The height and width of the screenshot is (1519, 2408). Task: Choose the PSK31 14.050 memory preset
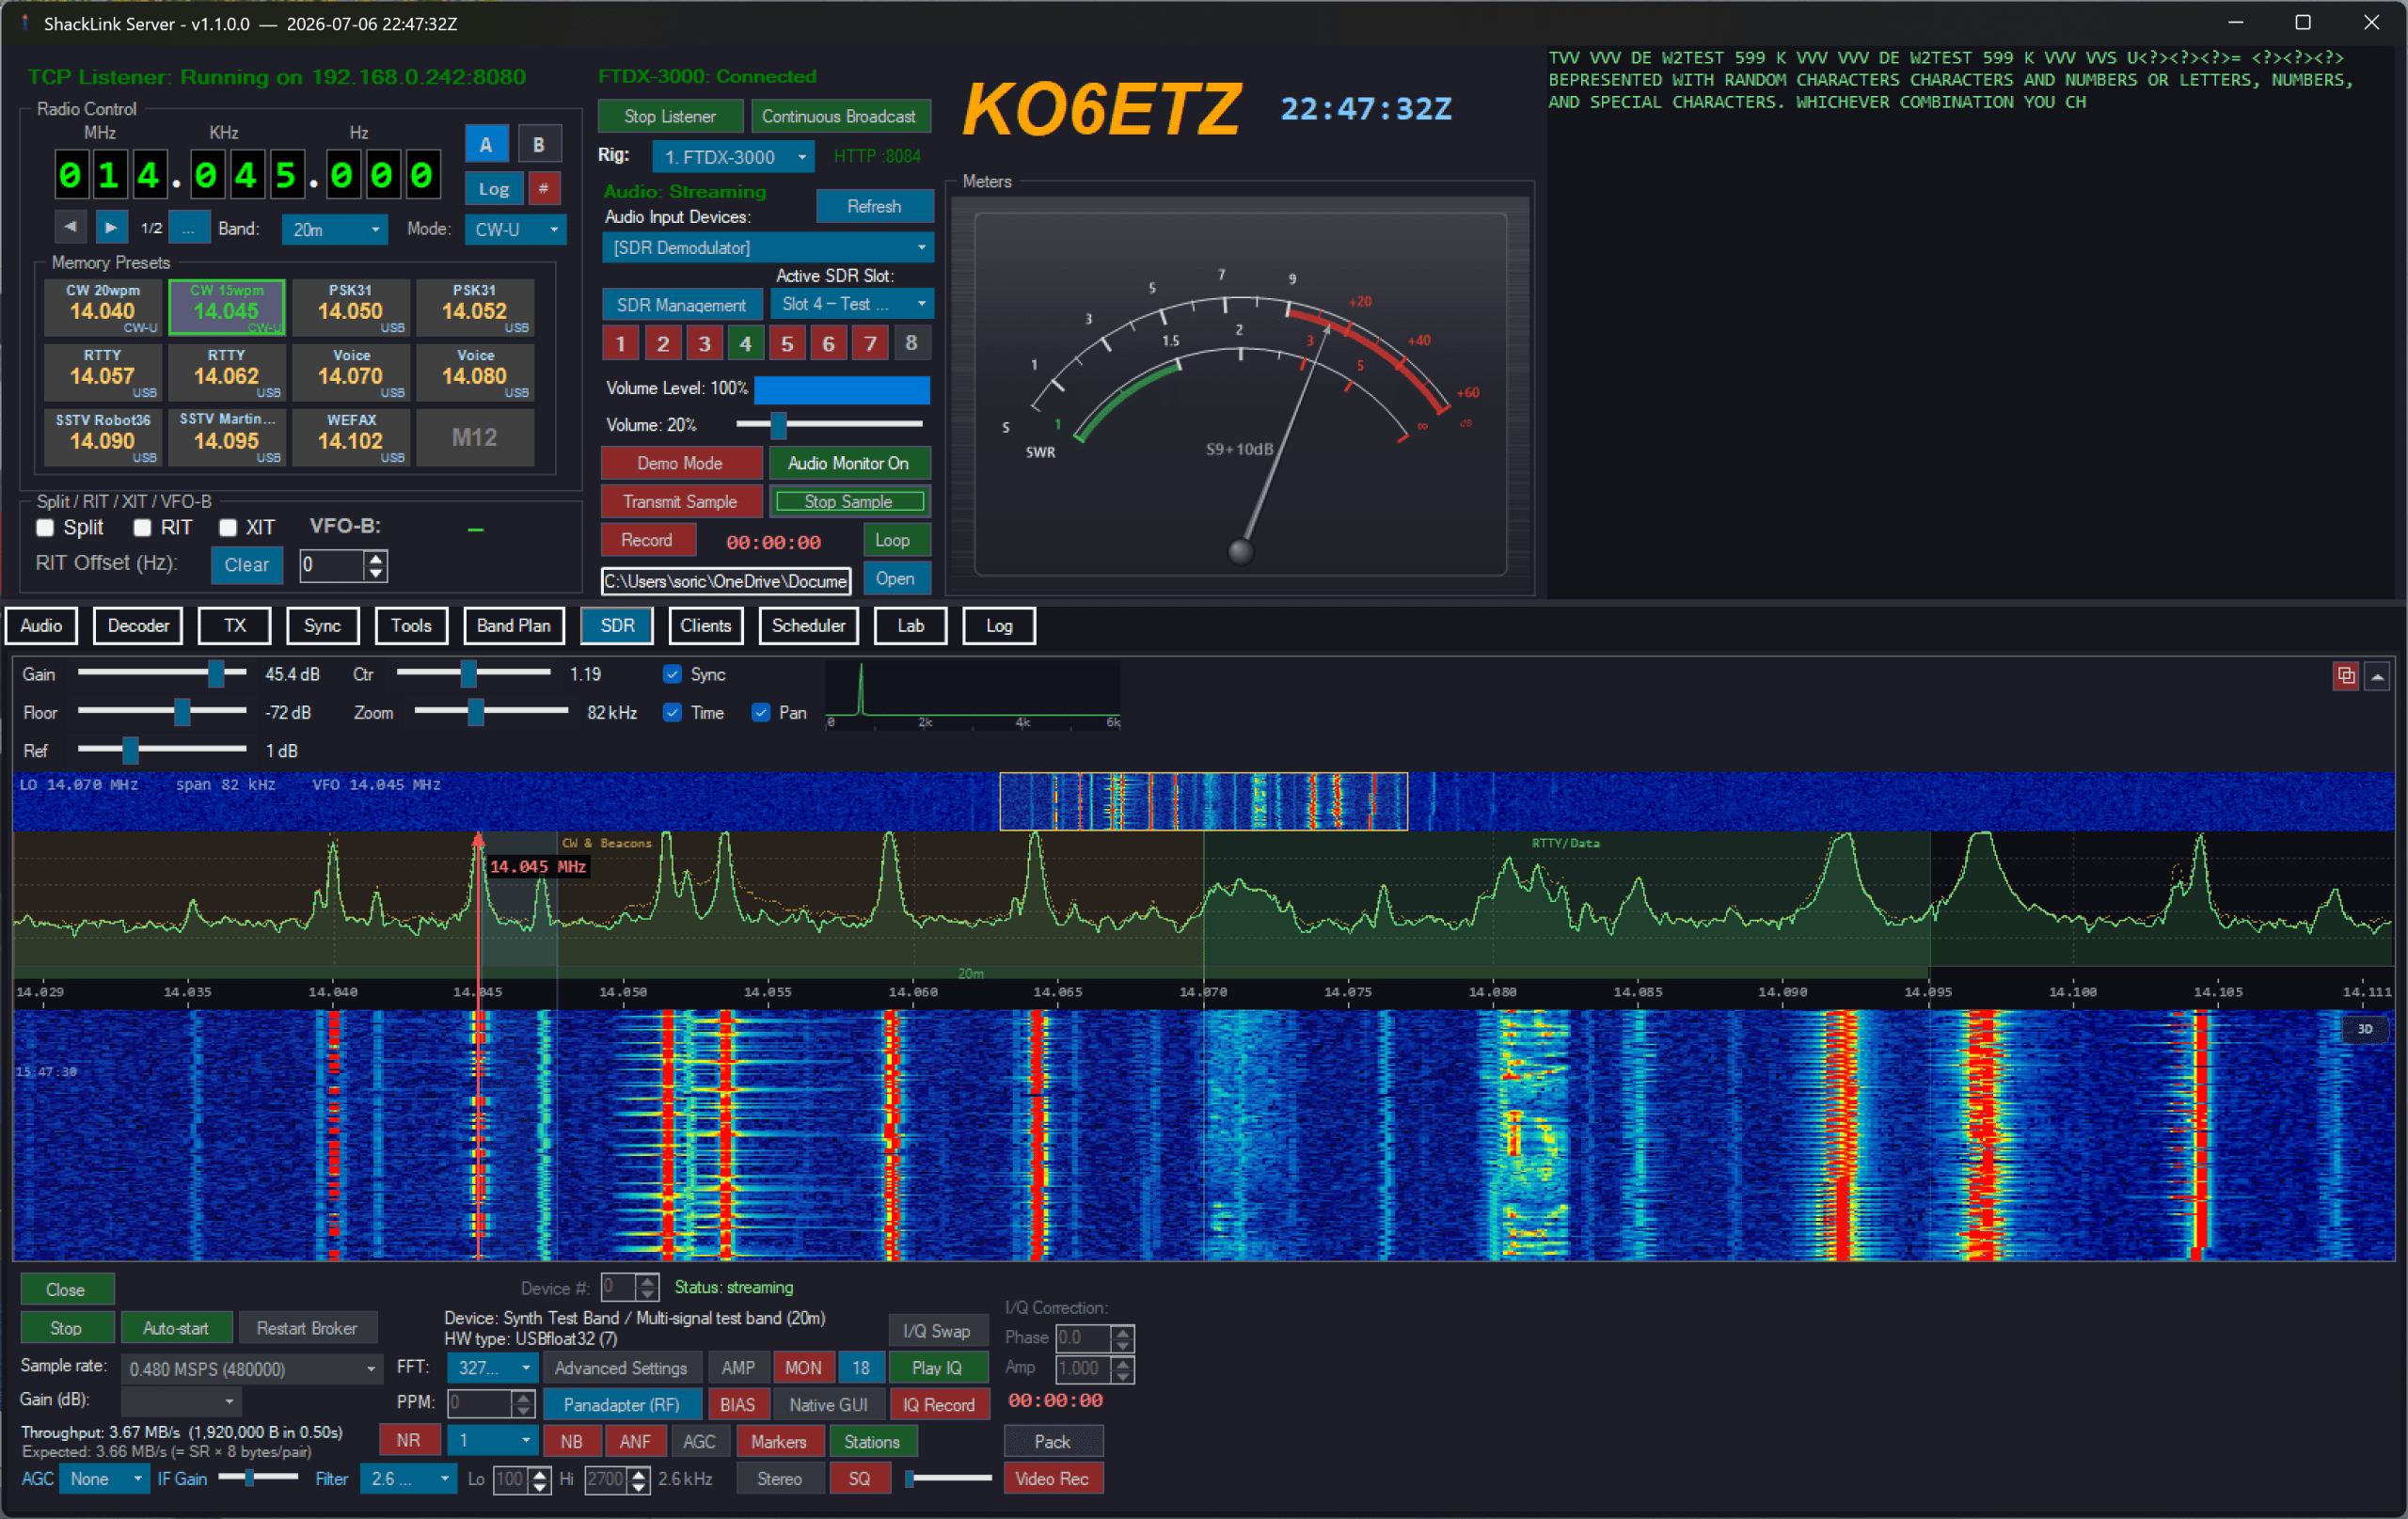click(351, 307)
